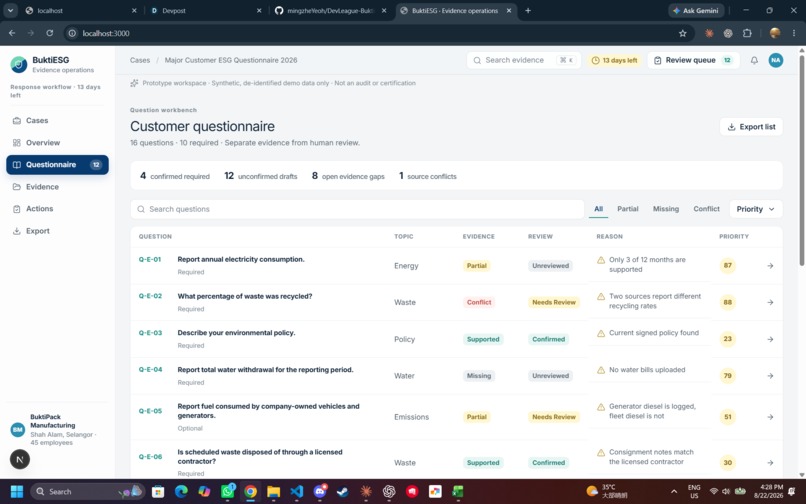Focus the Search questions field
Image resolution: width=806 pixels, height=504 pixels.
coord(357,209)
